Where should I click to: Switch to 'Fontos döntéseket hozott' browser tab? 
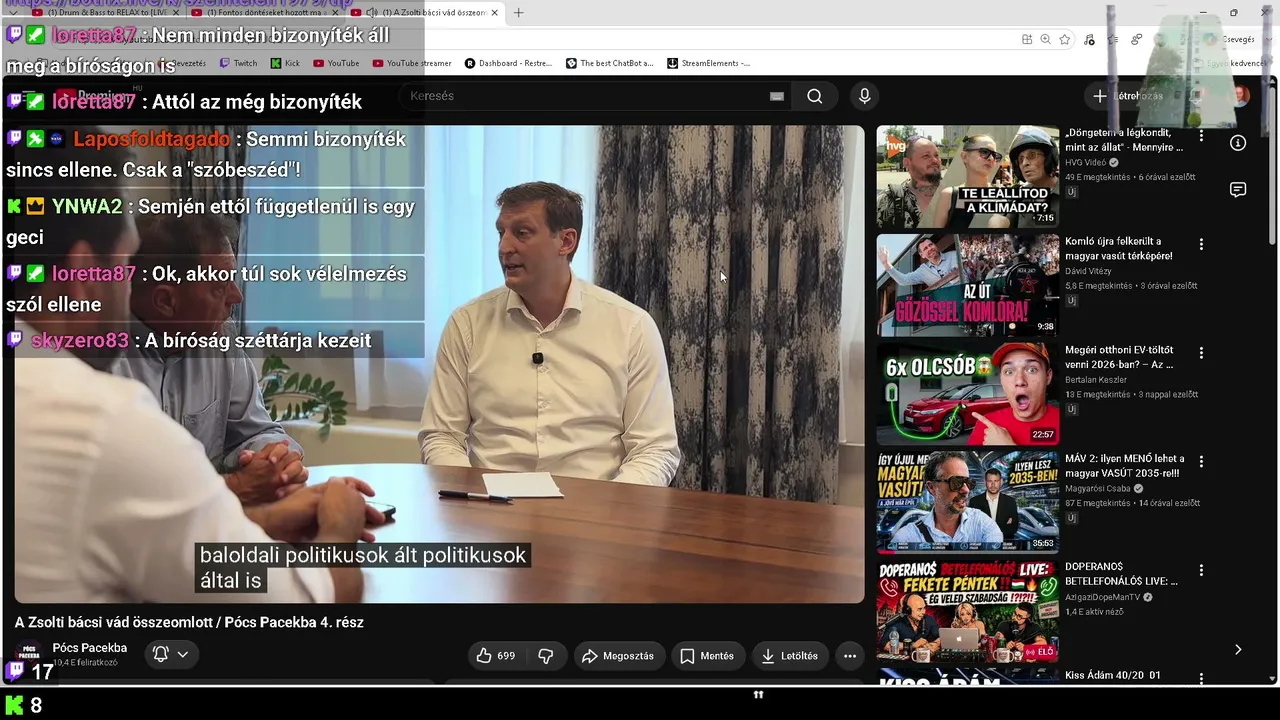tap(265, 13)
